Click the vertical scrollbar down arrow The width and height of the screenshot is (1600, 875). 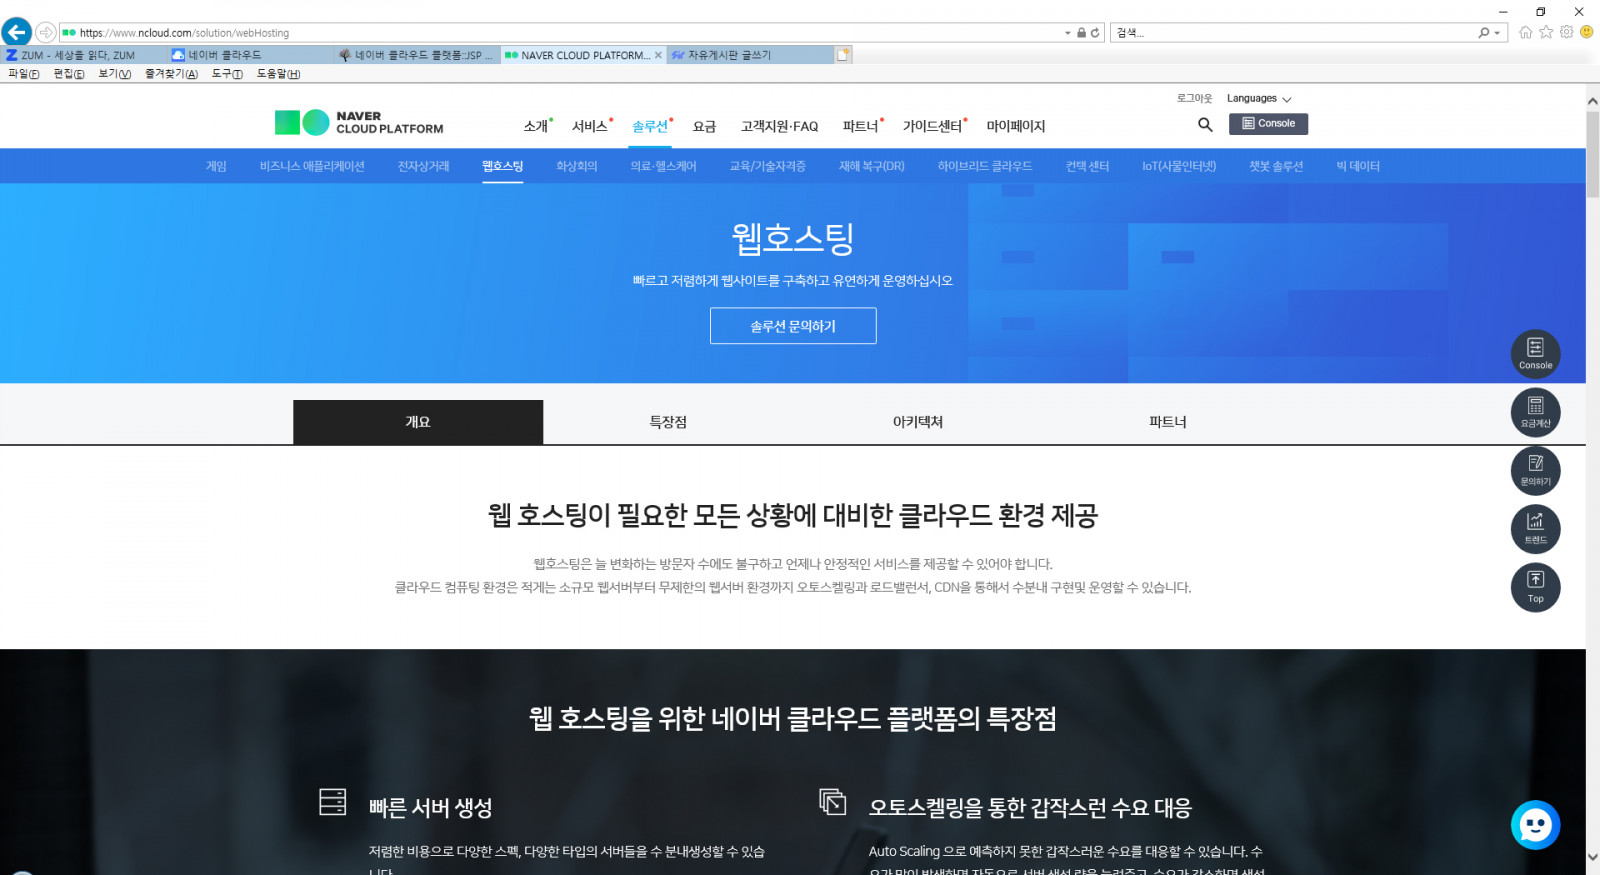[x=1592, y=857]
